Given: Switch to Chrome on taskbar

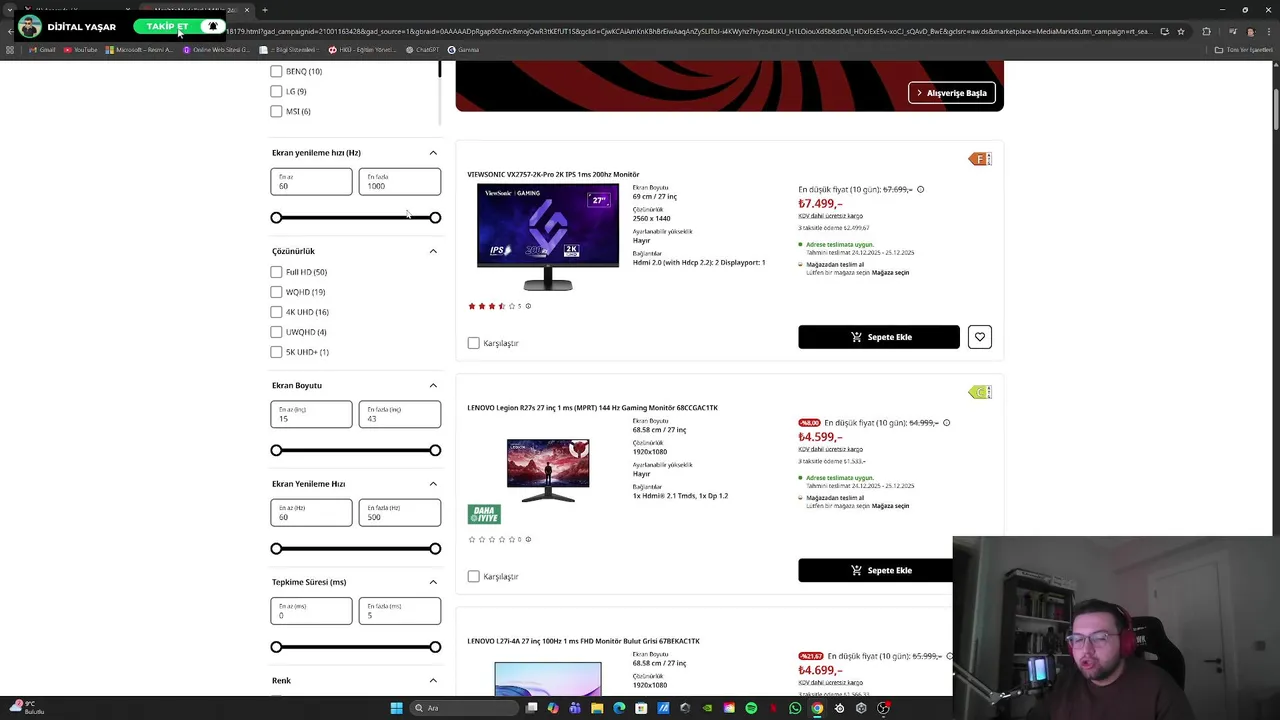Looking at the screenshot, I should coord(817,708).
